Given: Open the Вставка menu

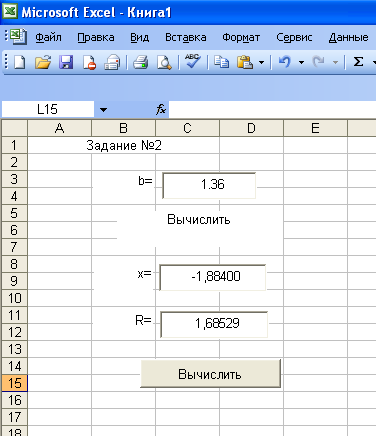Looking at the screenshot, I should tap(186, 37).
